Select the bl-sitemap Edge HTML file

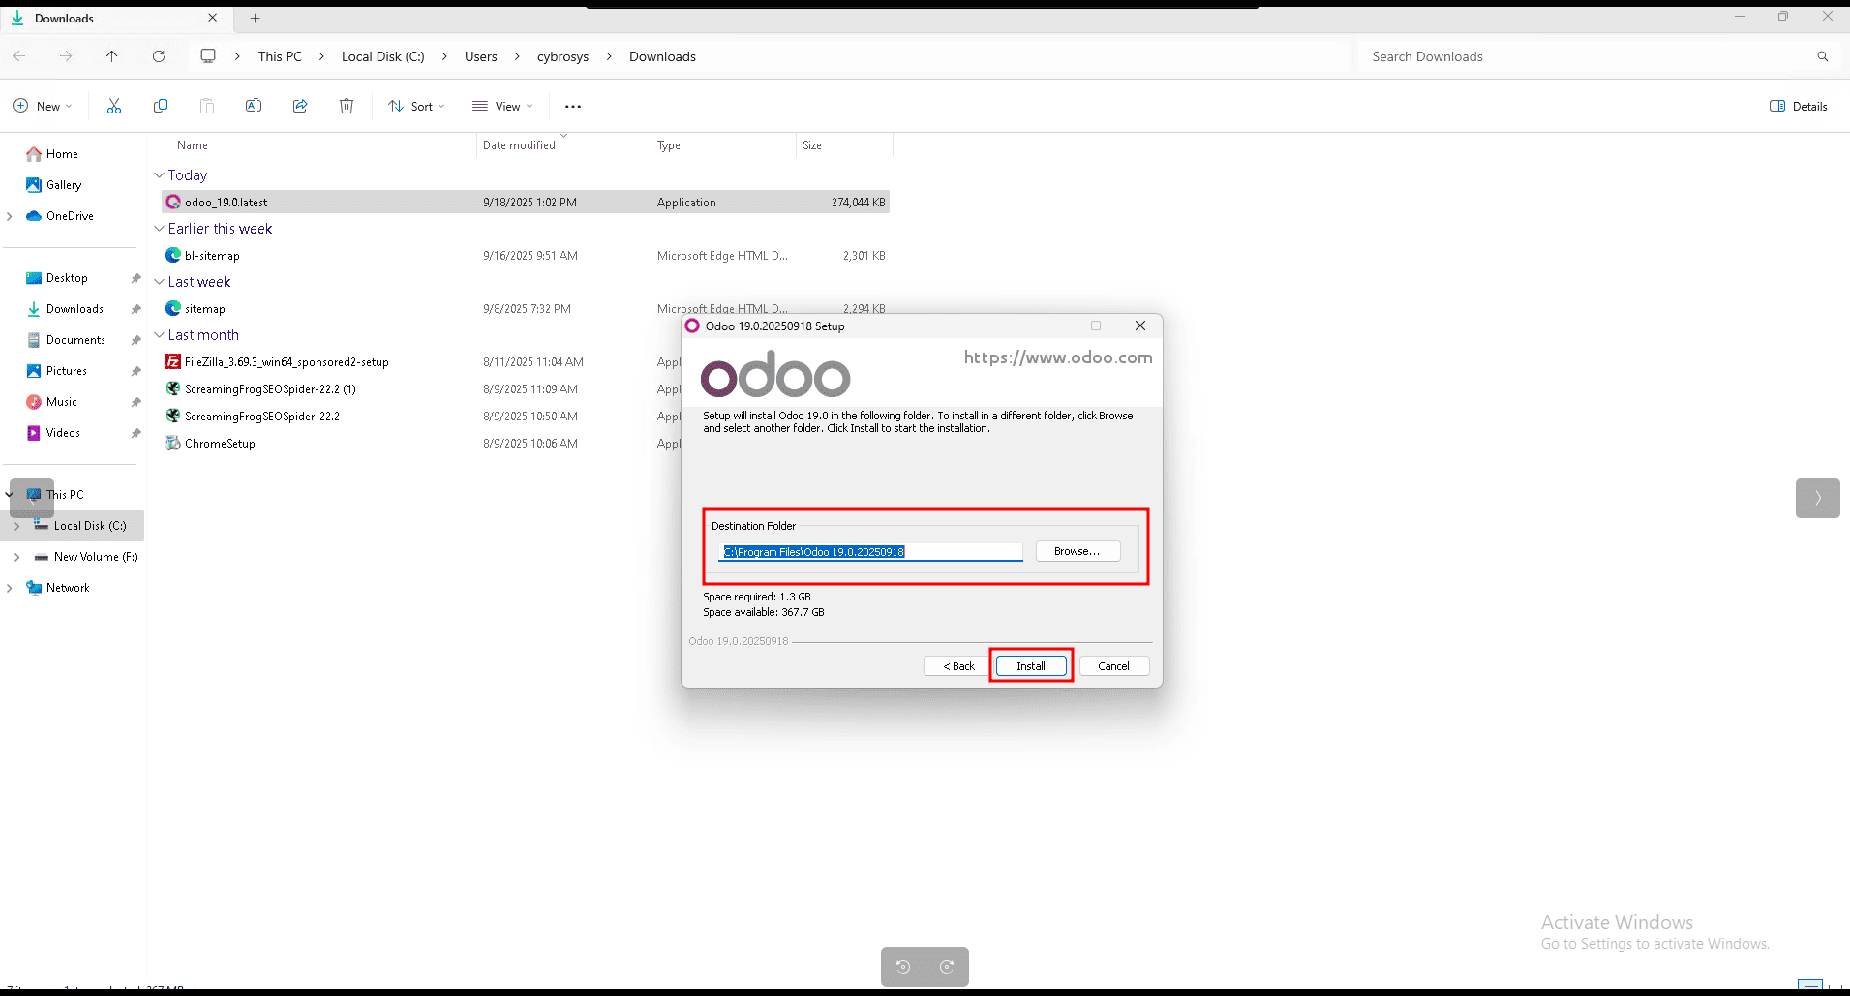(x=525, y=256)
